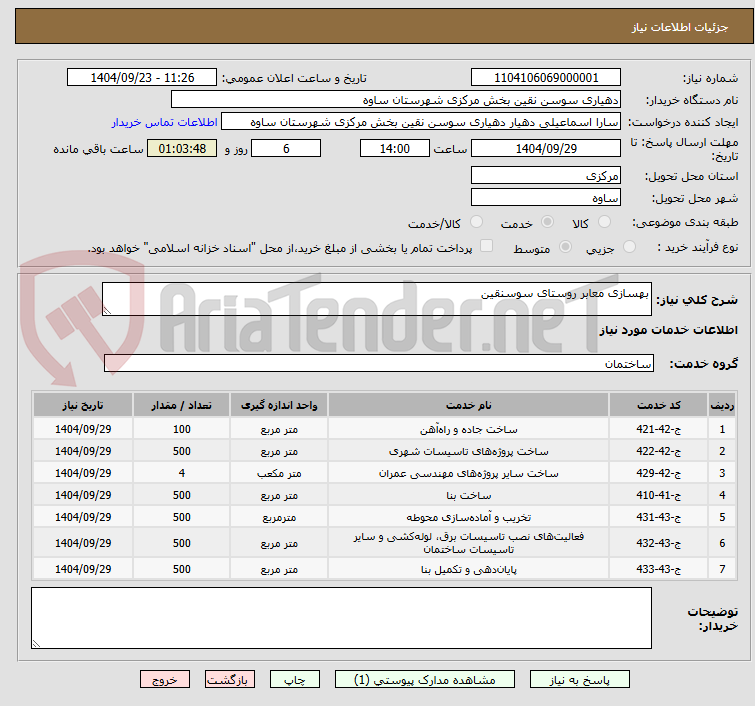Image resolution: width=755 pixels, height=706 pixels.
Task: Click the گروه خدمت field
Action: [378, 364]
